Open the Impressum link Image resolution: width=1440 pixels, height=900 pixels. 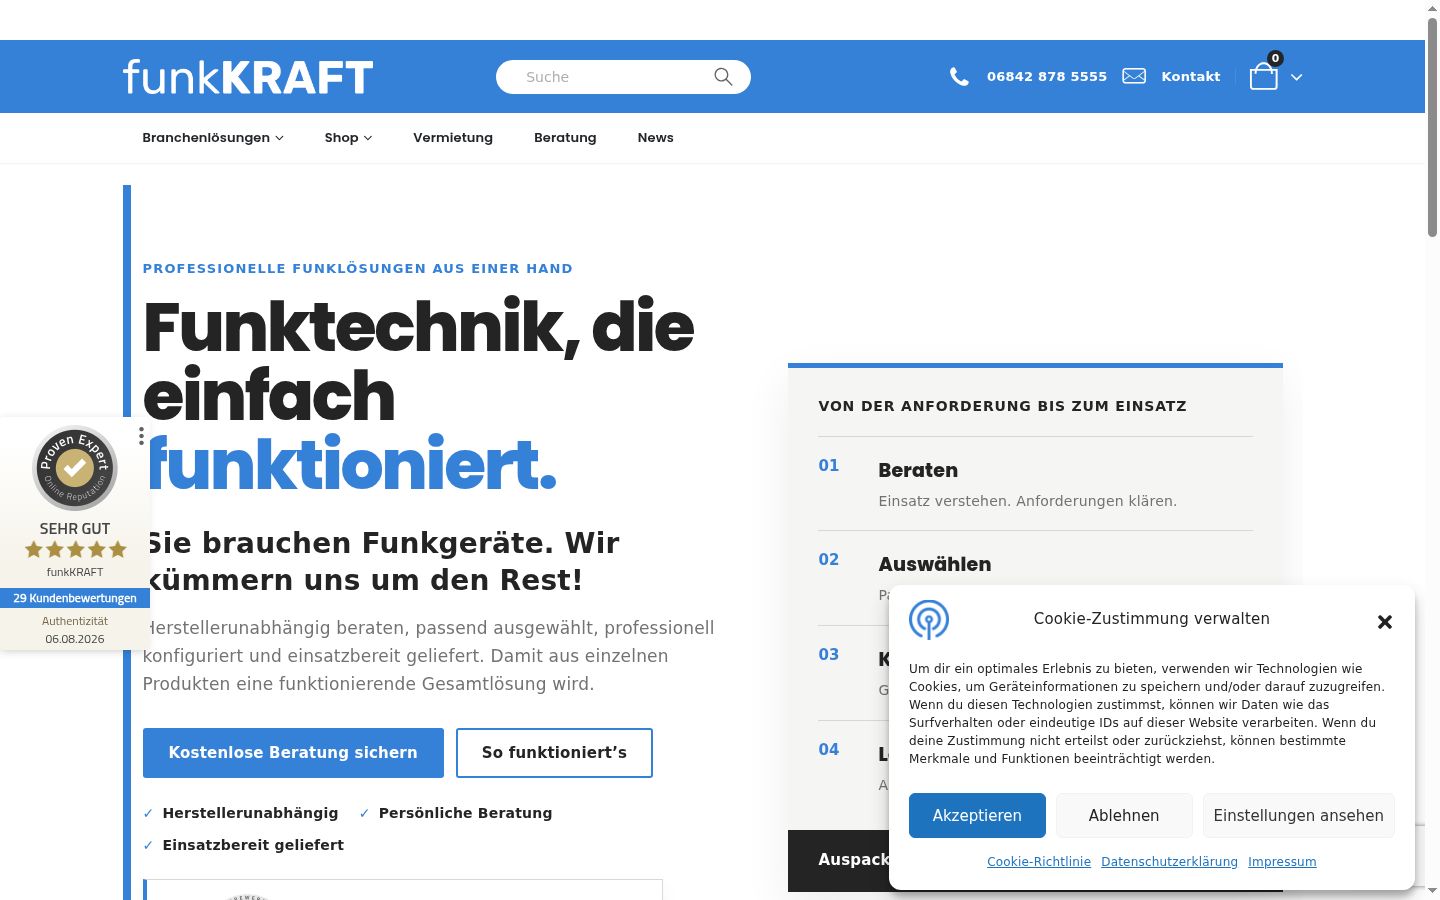coord(1282,862)
